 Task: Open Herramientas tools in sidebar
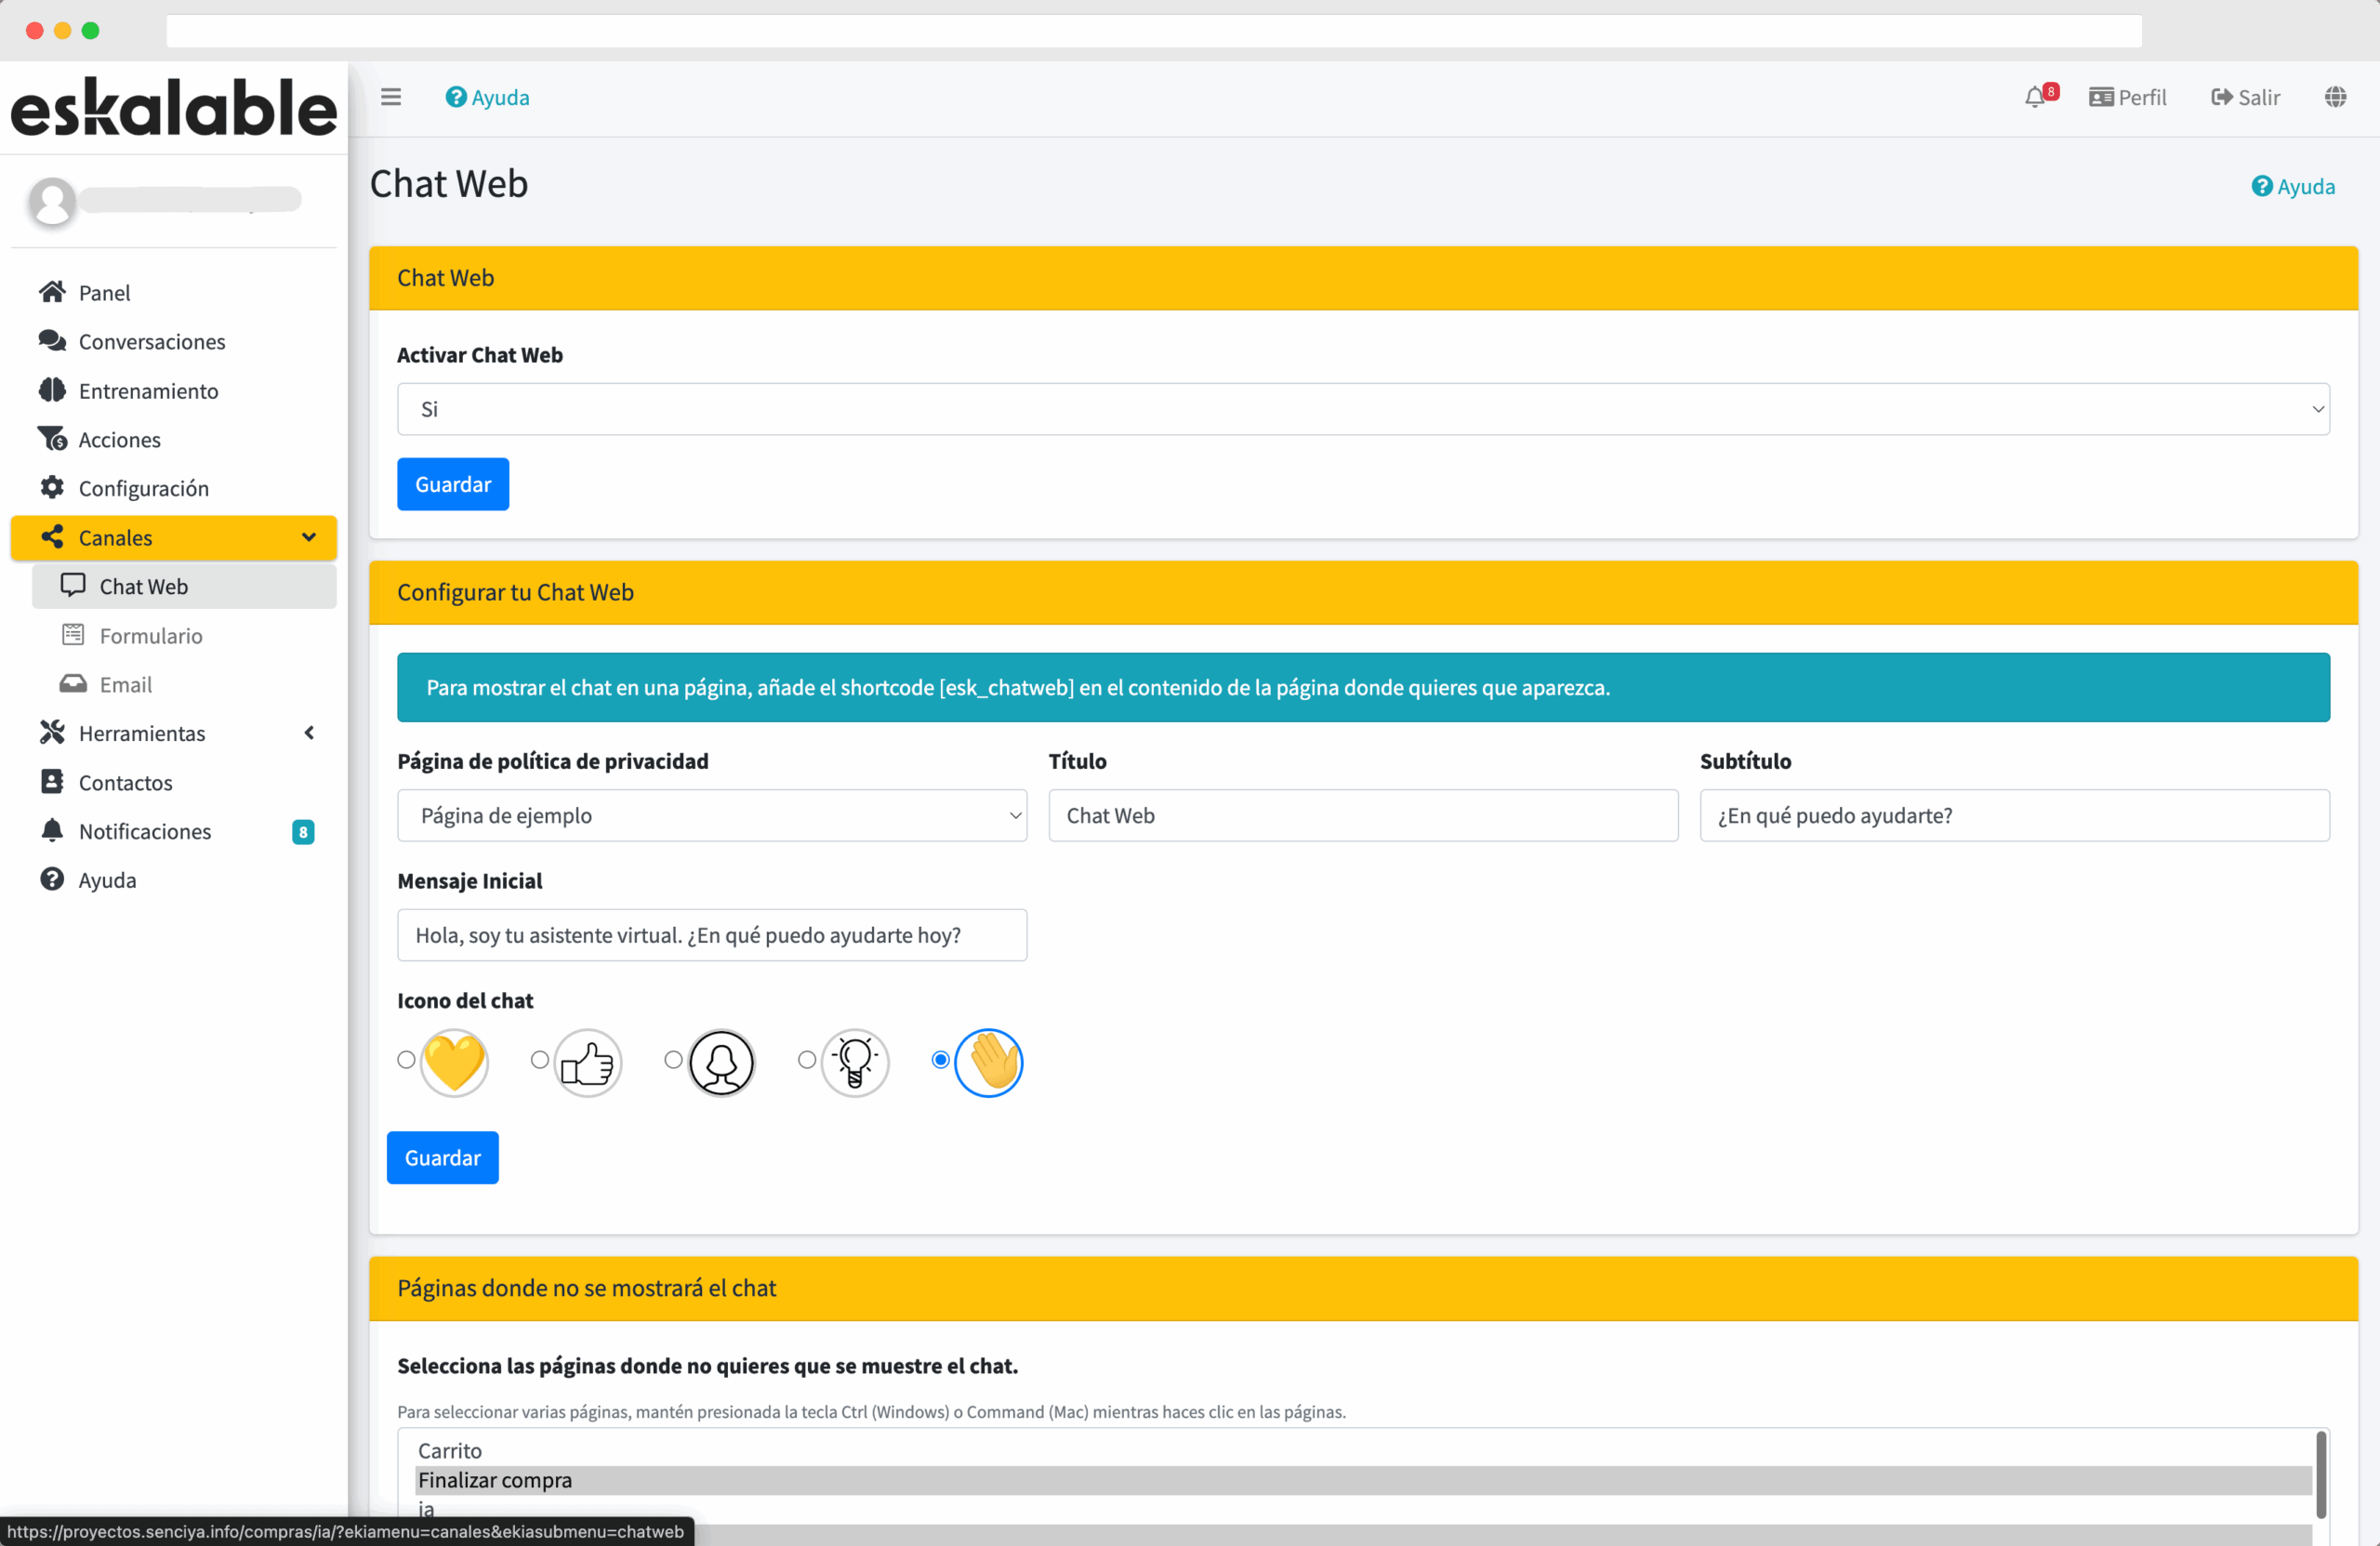(x=141, y=733)
